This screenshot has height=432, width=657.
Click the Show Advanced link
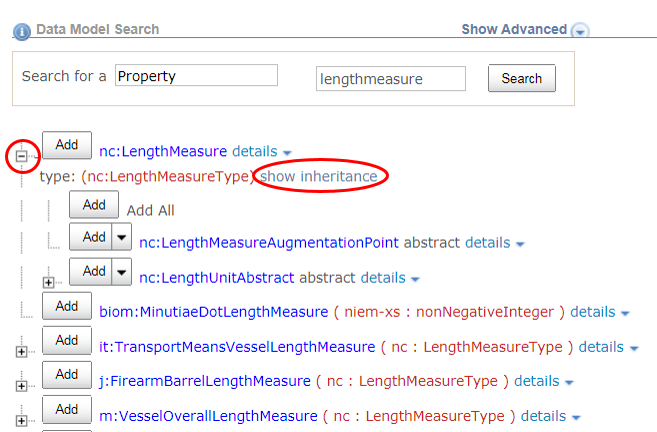[x=514, y=29]
